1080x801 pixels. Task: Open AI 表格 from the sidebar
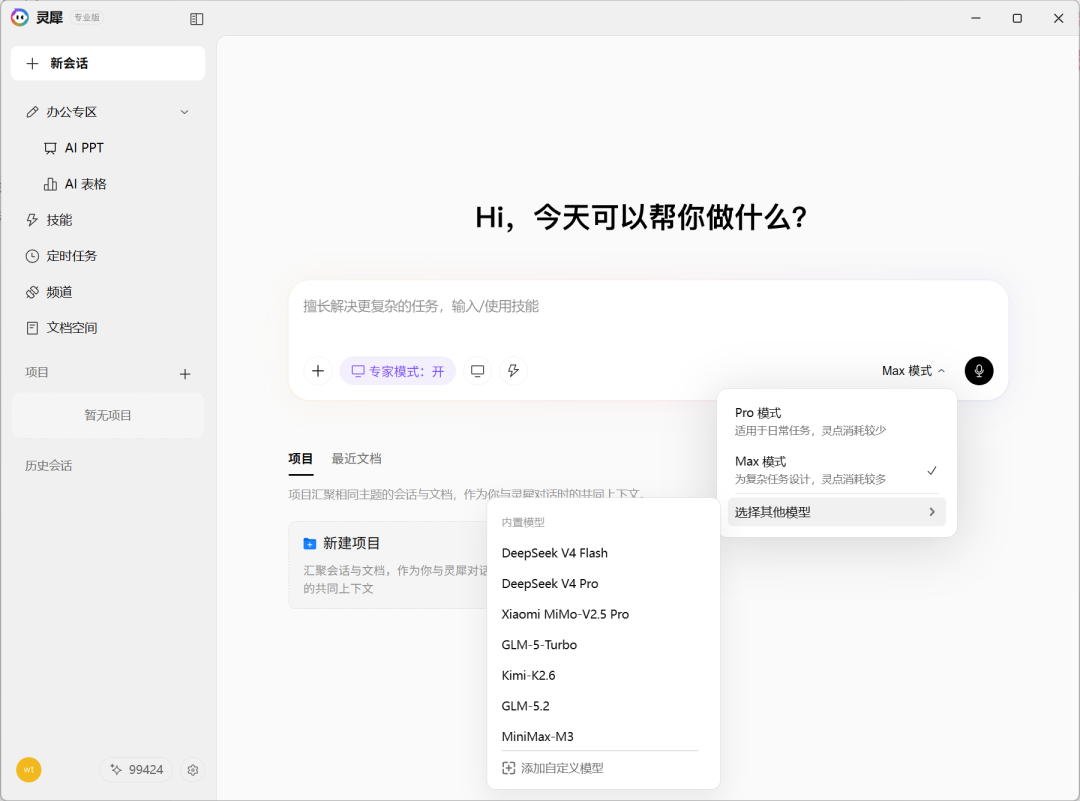tap(108, 184)
